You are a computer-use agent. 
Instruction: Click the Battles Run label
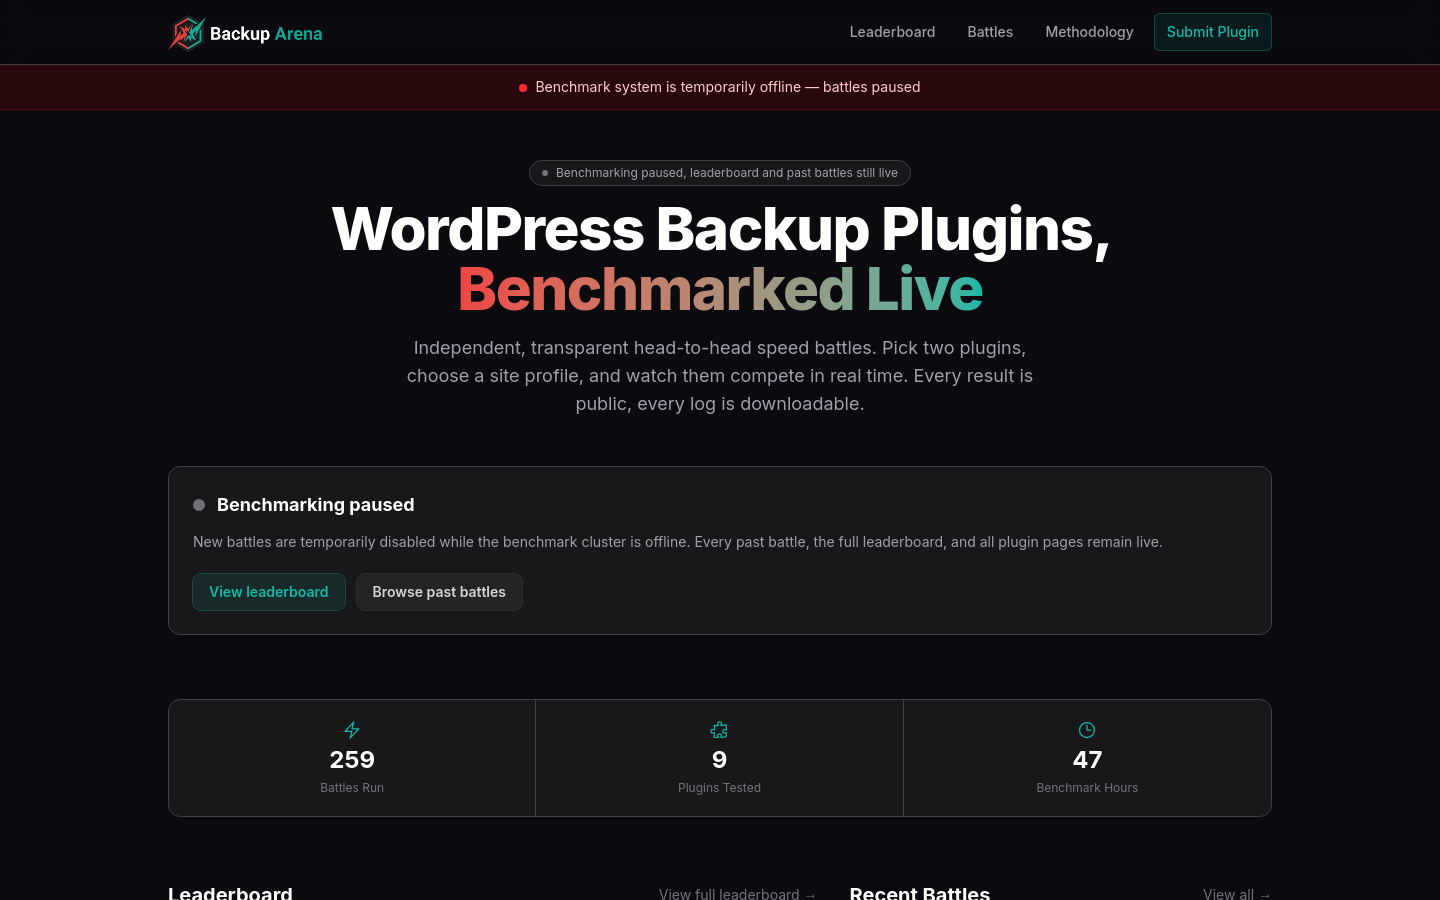tap(352, 788)
